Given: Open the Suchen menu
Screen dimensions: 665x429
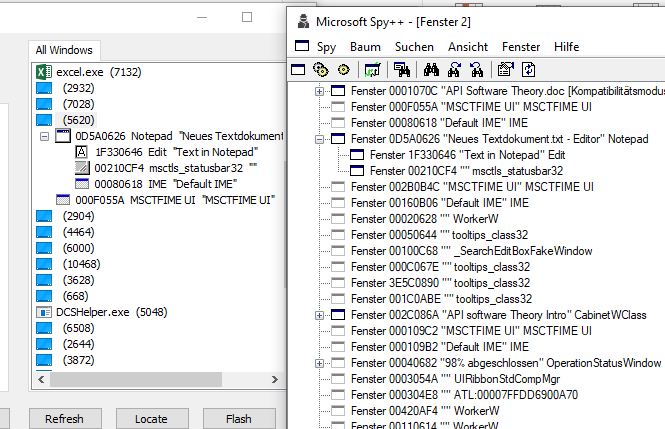Looking at the screenshot, I should click(414, 47).
